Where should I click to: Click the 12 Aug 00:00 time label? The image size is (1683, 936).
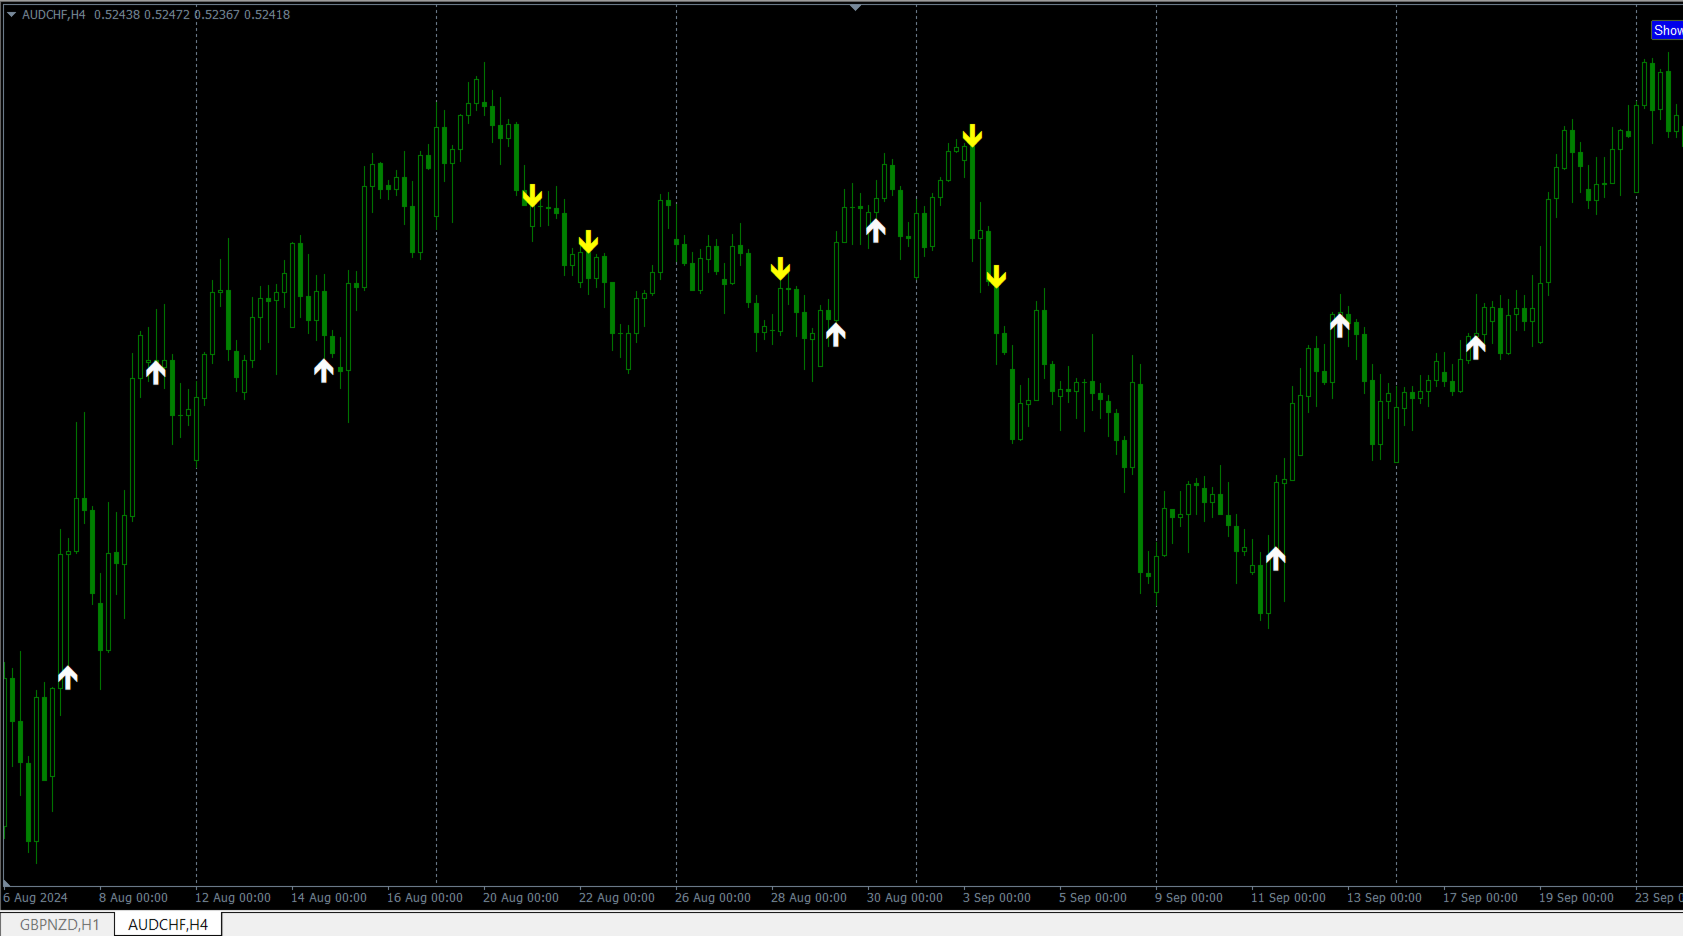click(233, 898)
